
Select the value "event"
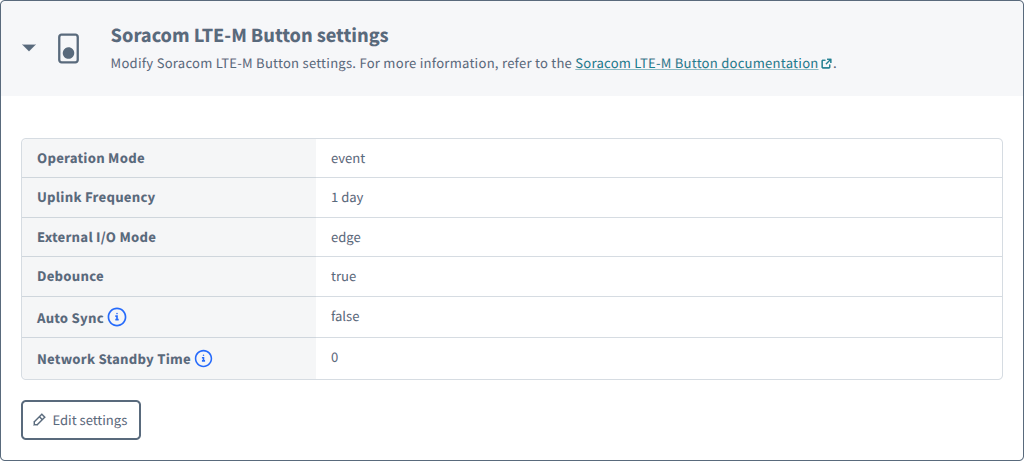[x=348, y=158]
